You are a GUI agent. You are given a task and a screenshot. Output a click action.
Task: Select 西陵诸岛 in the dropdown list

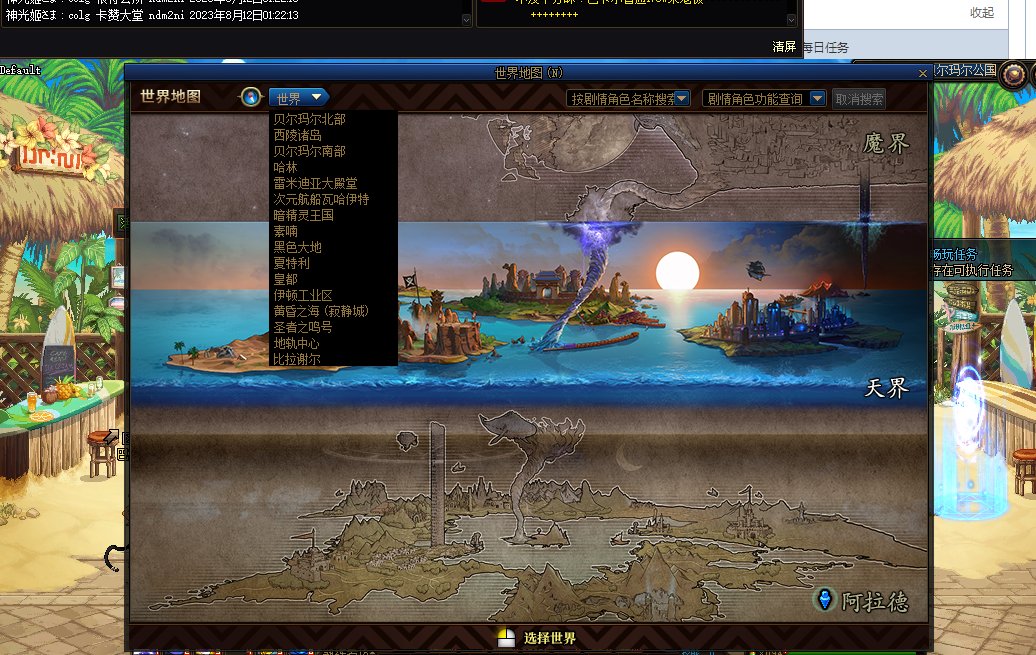pos(297,135)
